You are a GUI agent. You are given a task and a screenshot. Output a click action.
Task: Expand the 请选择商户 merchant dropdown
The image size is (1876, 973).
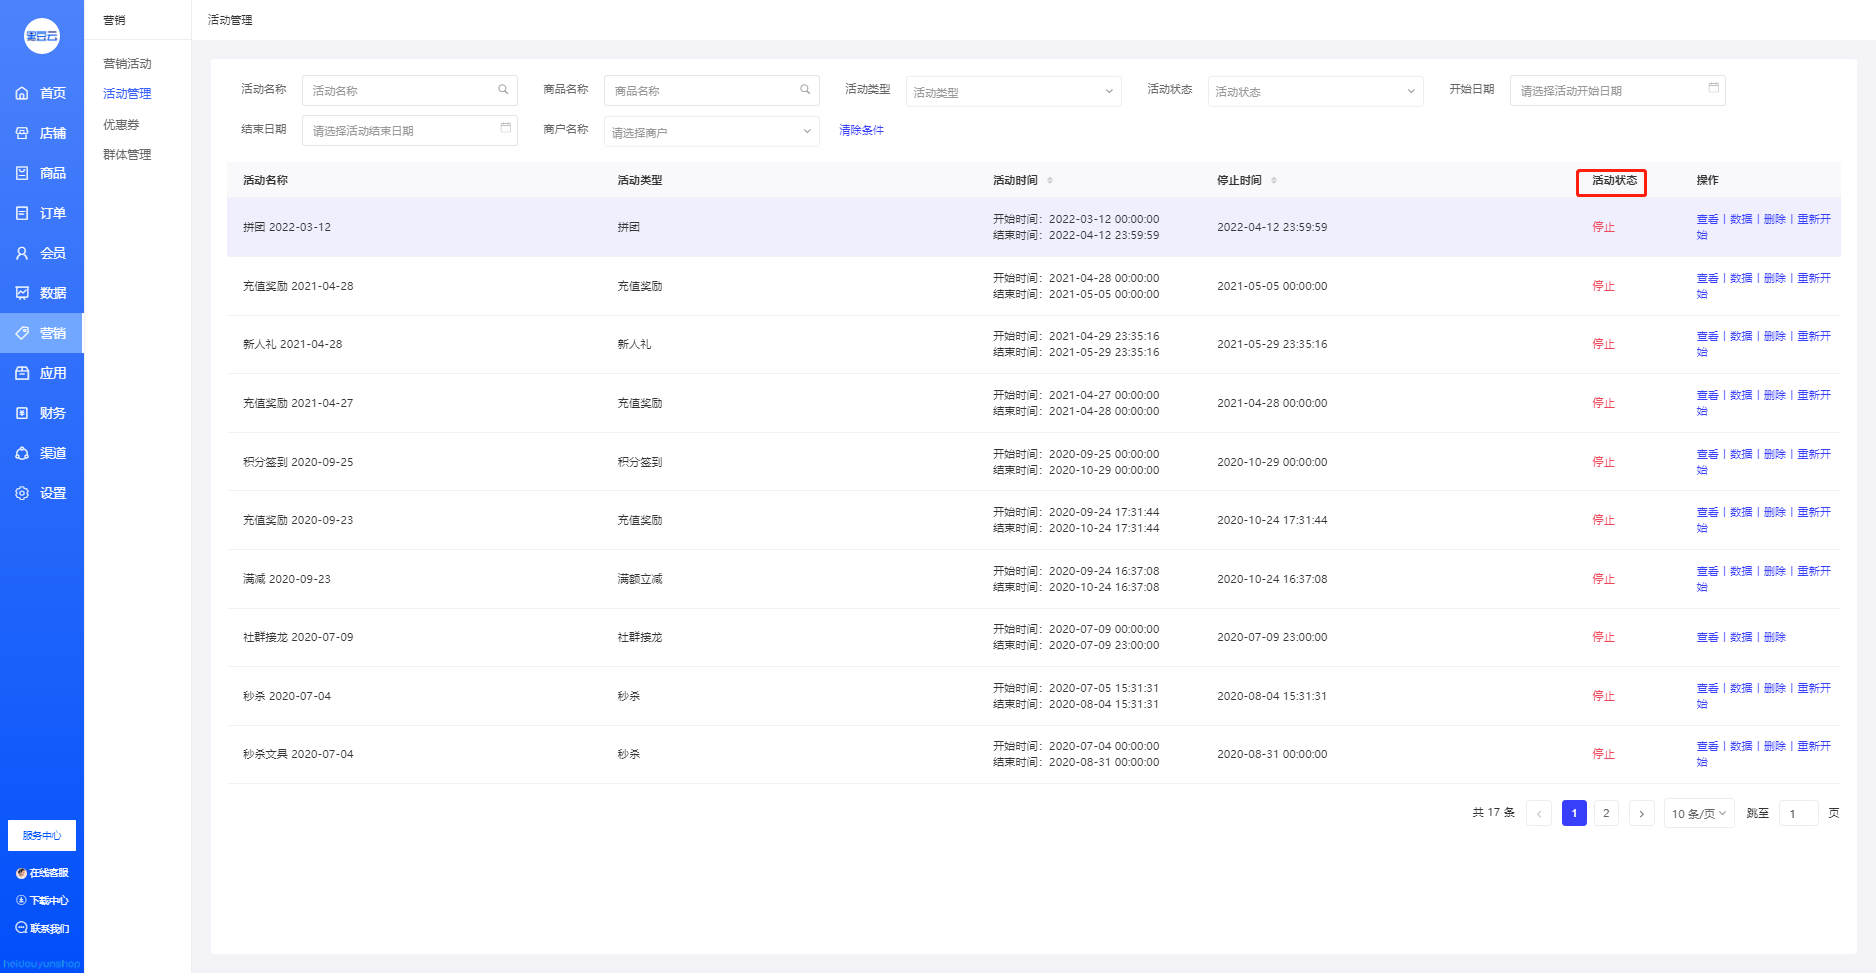[711, 131]
